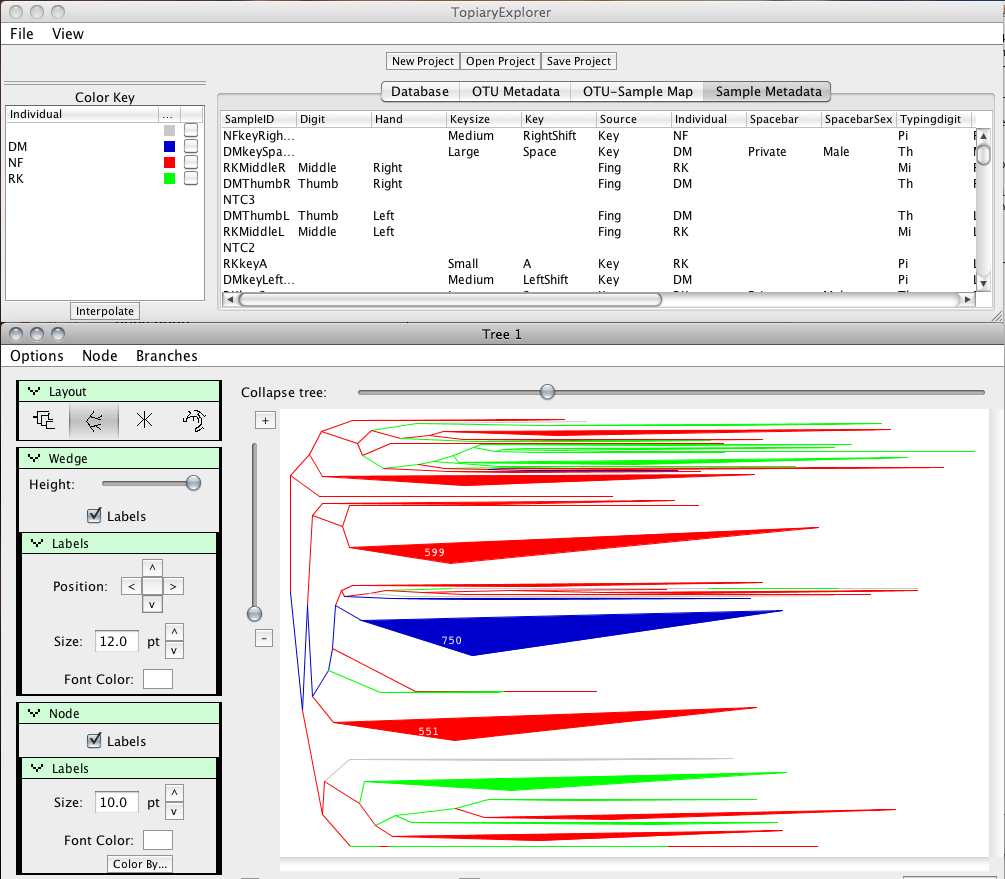Click the blue 750 collapsed wedge
1005x879 pixels.
pos(513,633)
